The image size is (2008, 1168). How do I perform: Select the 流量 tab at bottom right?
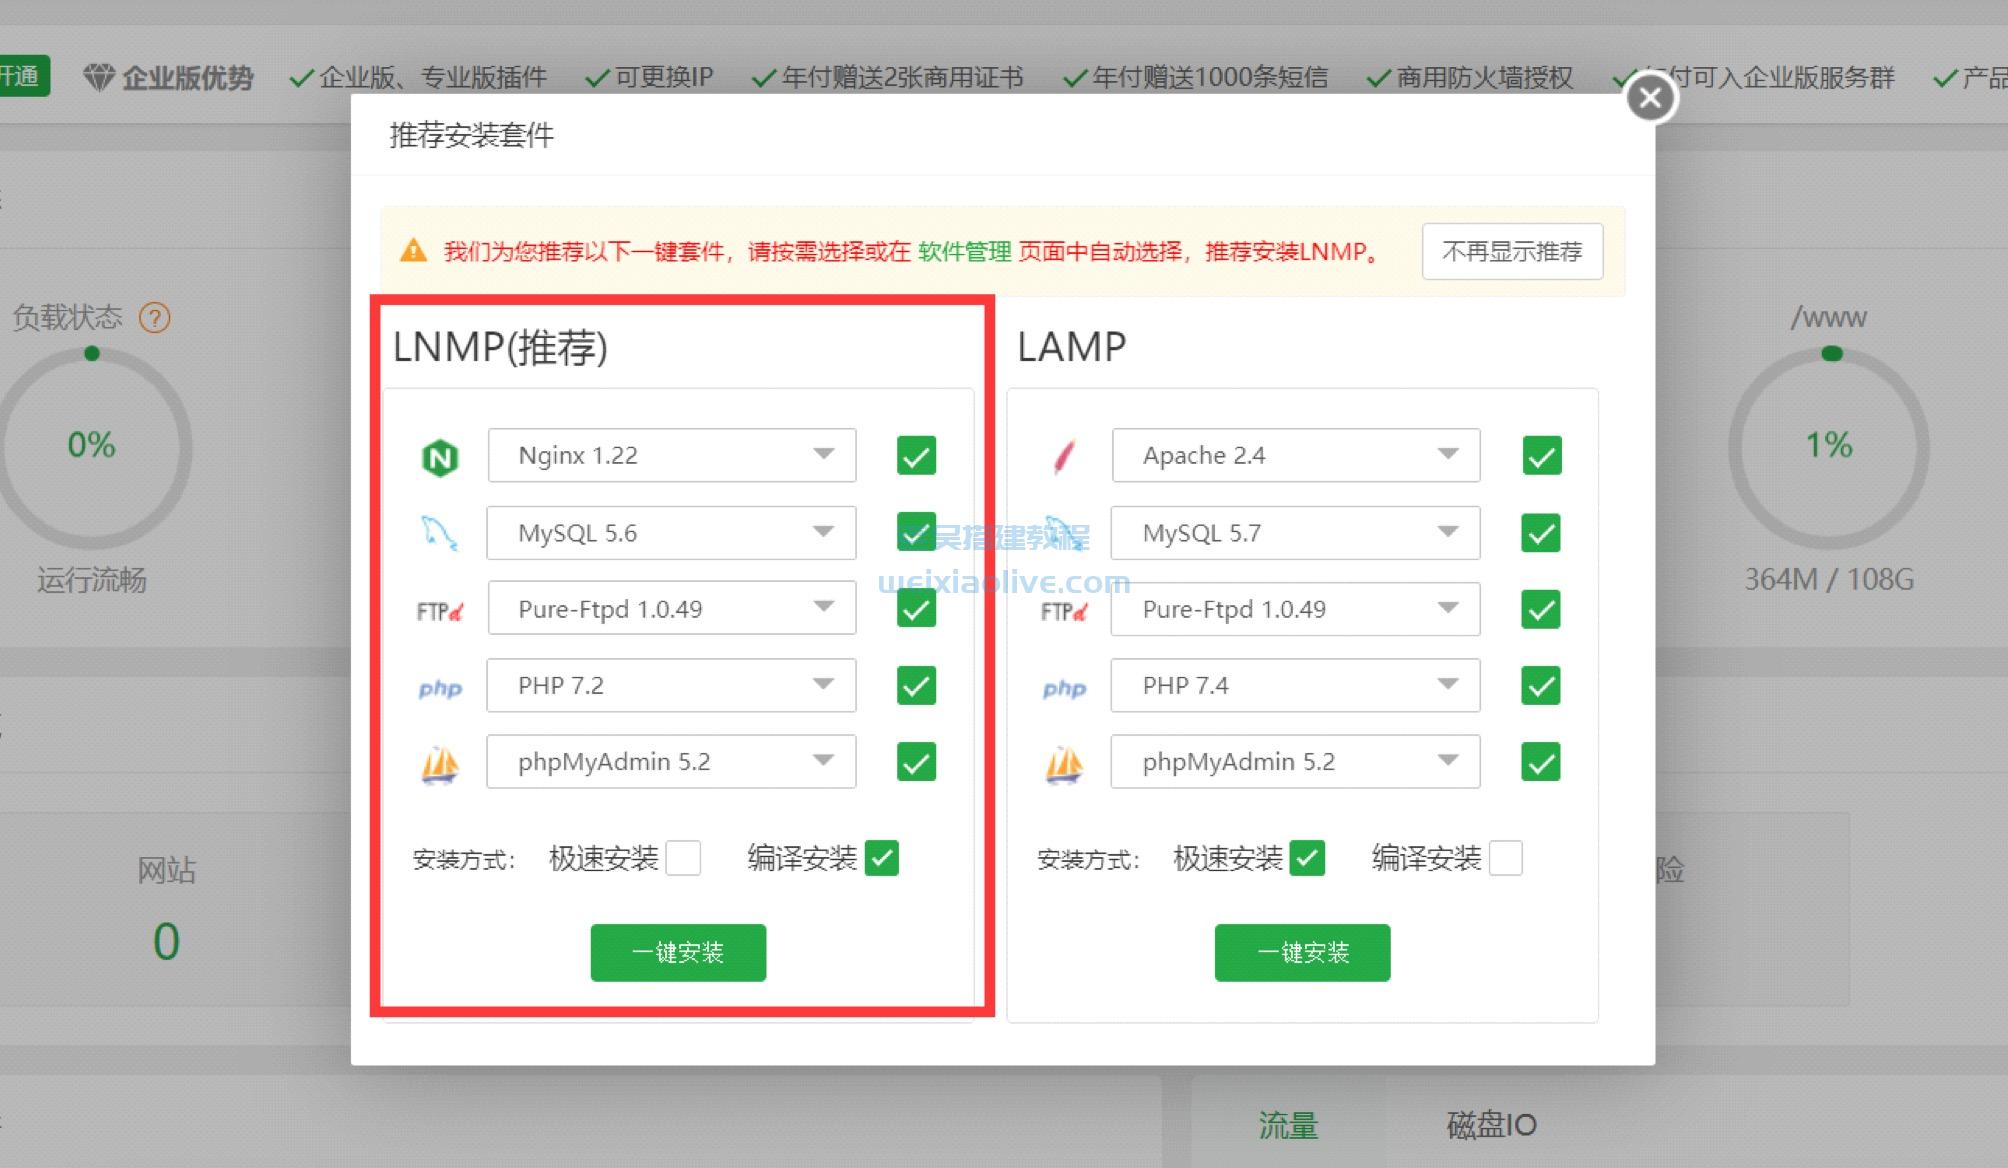tap(1288, 1124)
